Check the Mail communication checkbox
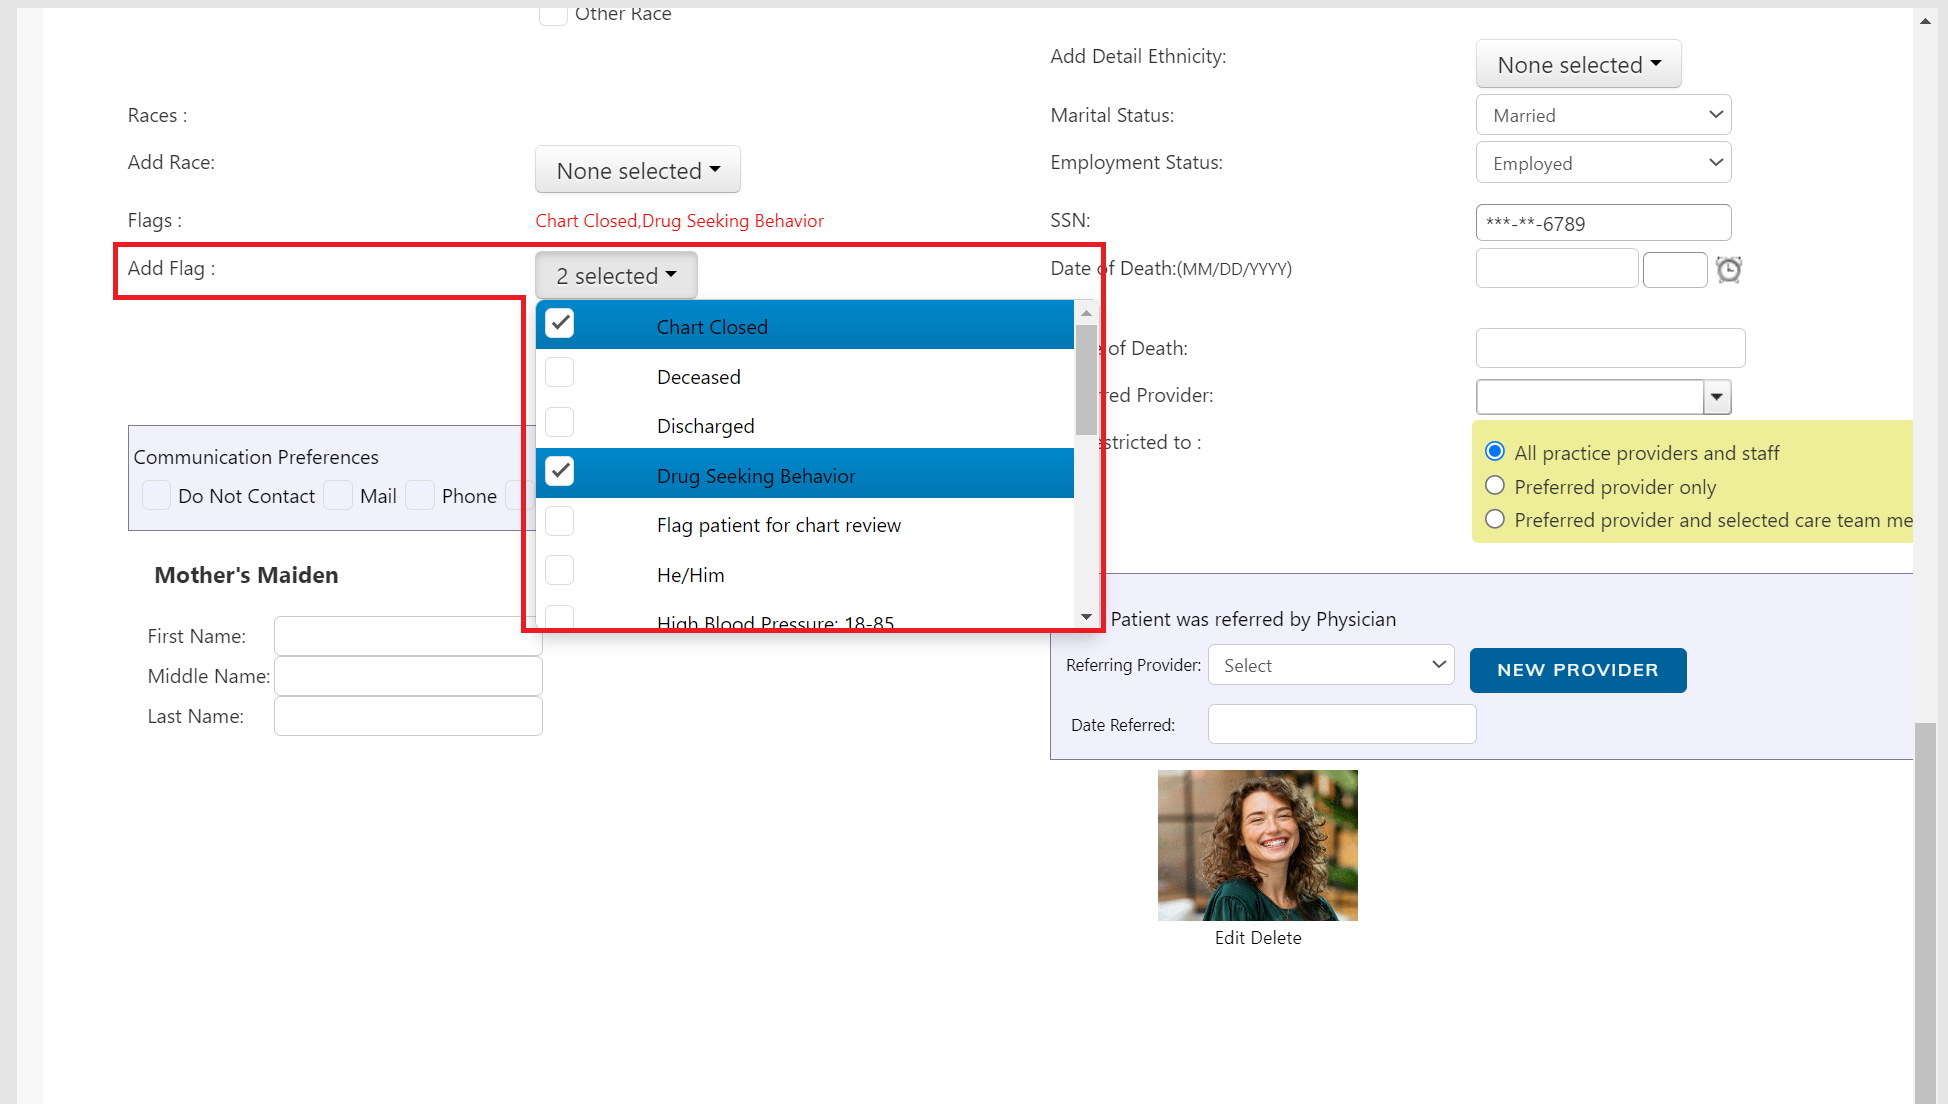 tap(338, 495)
